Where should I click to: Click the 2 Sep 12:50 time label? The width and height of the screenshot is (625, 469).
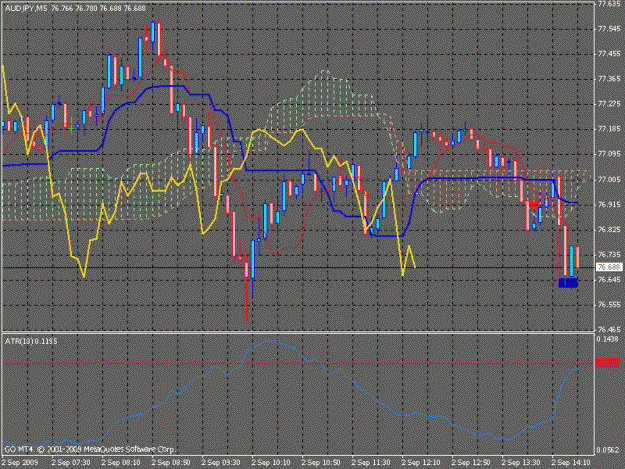tap(470, 463)
